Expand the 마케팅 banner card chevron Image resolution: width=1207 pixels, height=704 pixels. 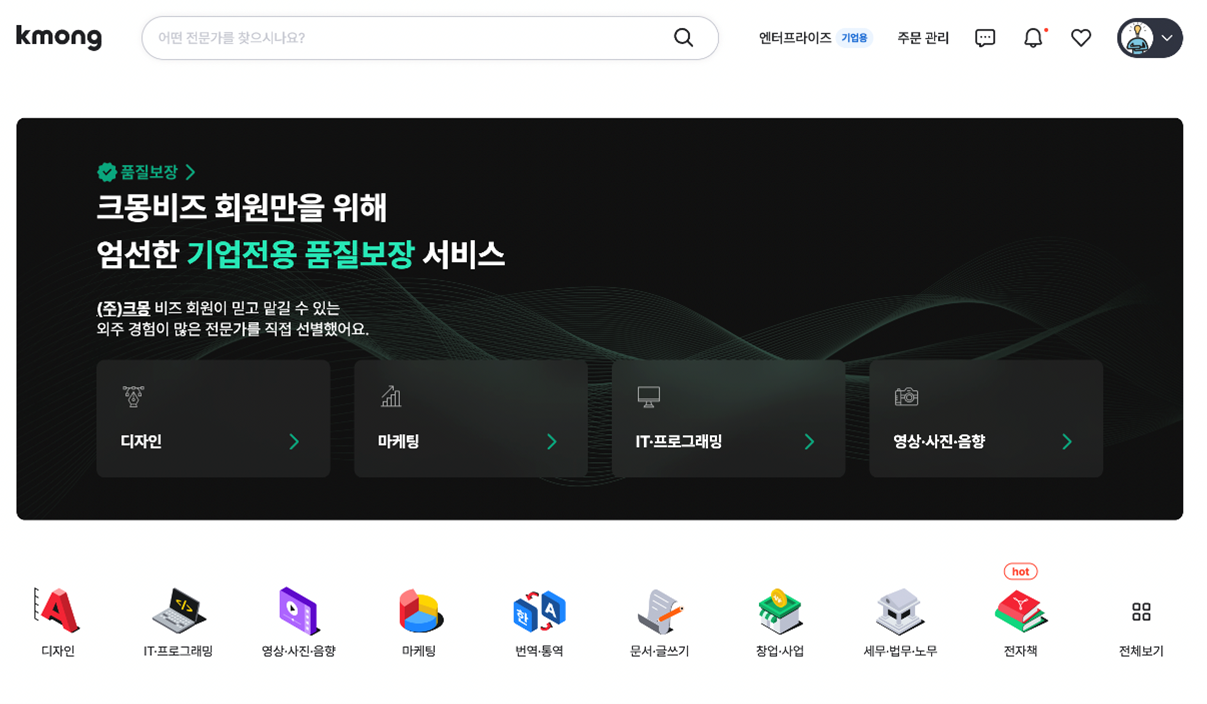point(551,440)
